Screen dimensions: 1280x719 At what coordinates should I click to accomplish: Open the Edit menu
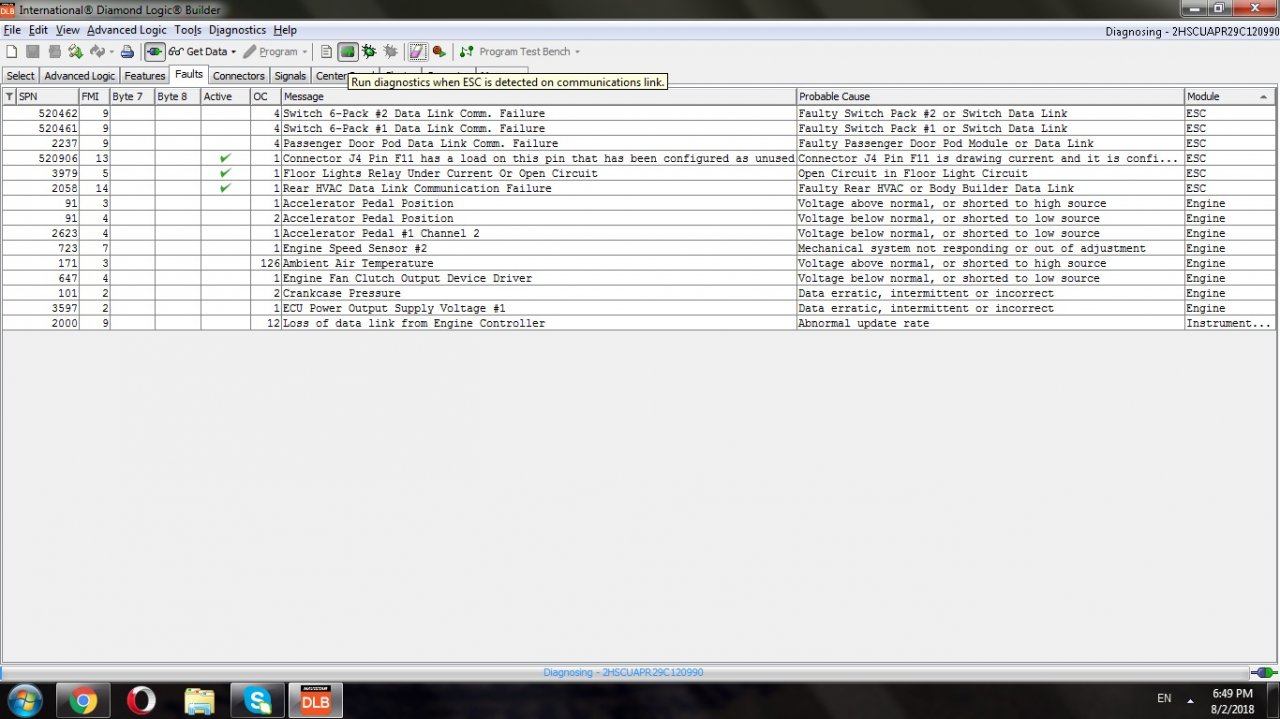tap(38, 30)
